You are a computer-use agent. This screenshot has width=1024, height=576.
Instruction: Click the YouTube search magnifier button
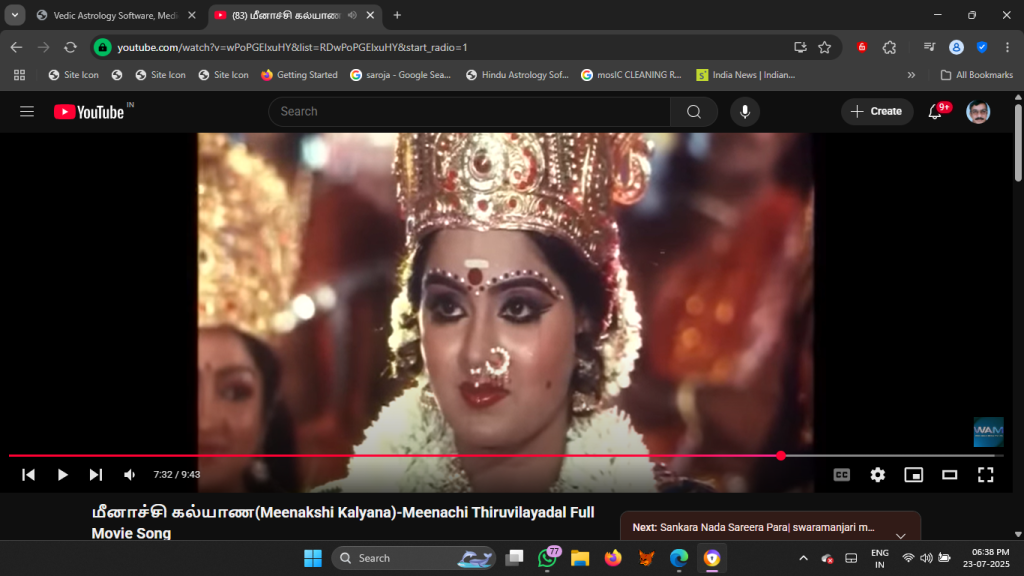(x=694, y=112)
